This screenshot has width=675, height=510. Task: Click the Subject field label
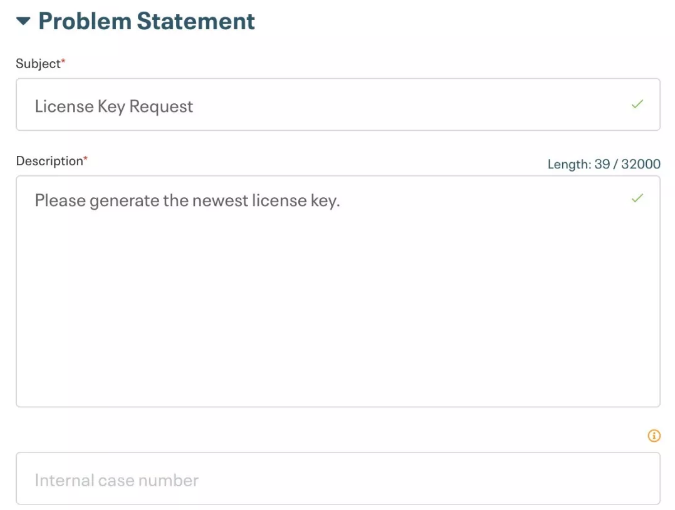pos(38,64)
